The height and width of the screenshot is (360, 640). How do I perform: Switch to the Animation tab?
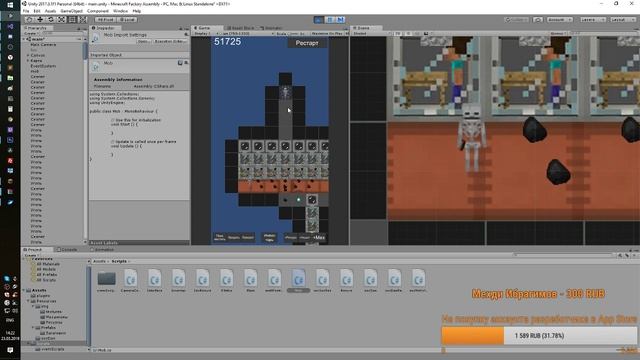click(103, 249)
